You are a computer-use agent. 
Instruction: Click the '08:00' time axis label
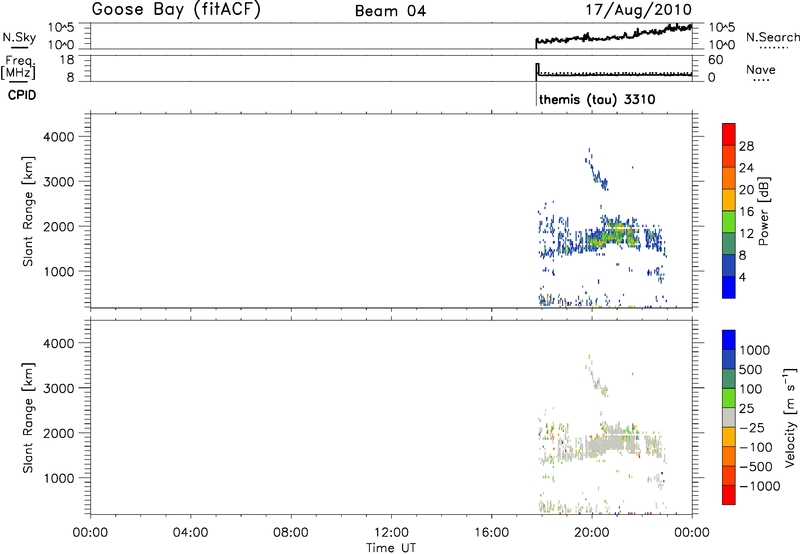tap(291, 533)
